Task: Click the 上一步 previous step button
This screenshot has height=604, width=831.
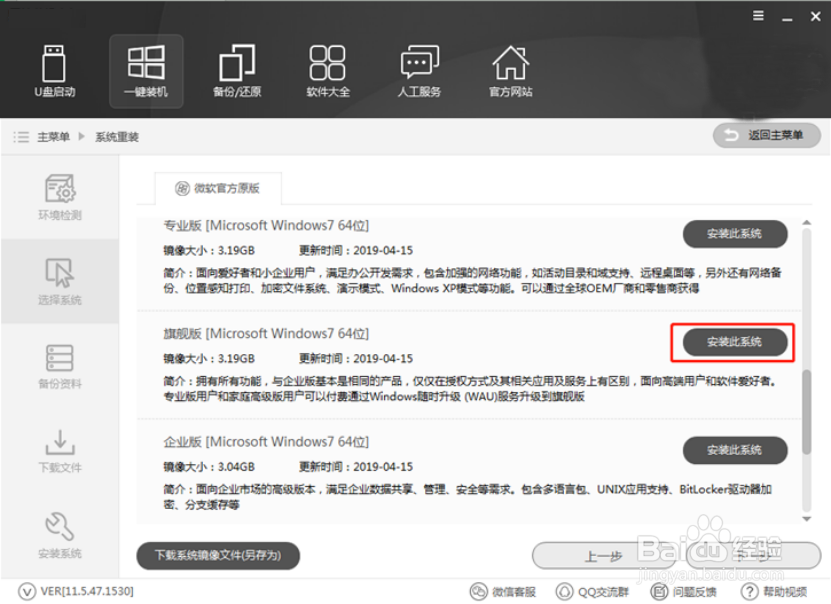Action: 604,556
